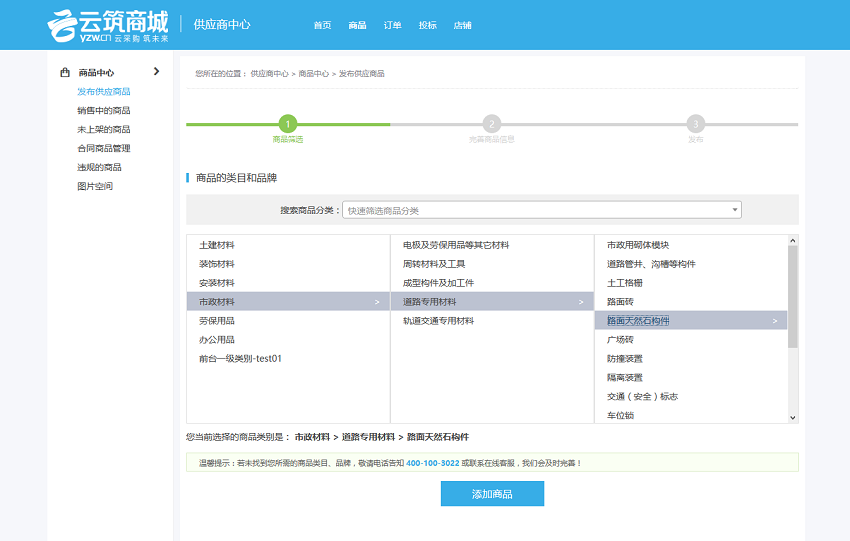The width and height of the screenshot is (850, 541).
Task: Click step 2 circle in progress bar
Action: (492, 124)
